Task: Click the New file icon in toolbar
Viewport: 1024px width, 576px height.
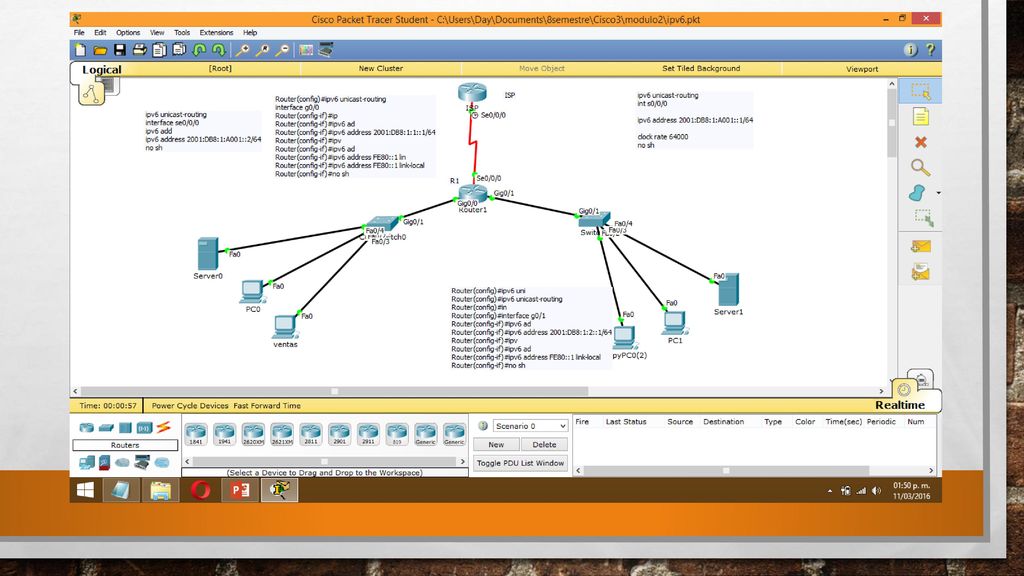Action: tap(80, 50)
